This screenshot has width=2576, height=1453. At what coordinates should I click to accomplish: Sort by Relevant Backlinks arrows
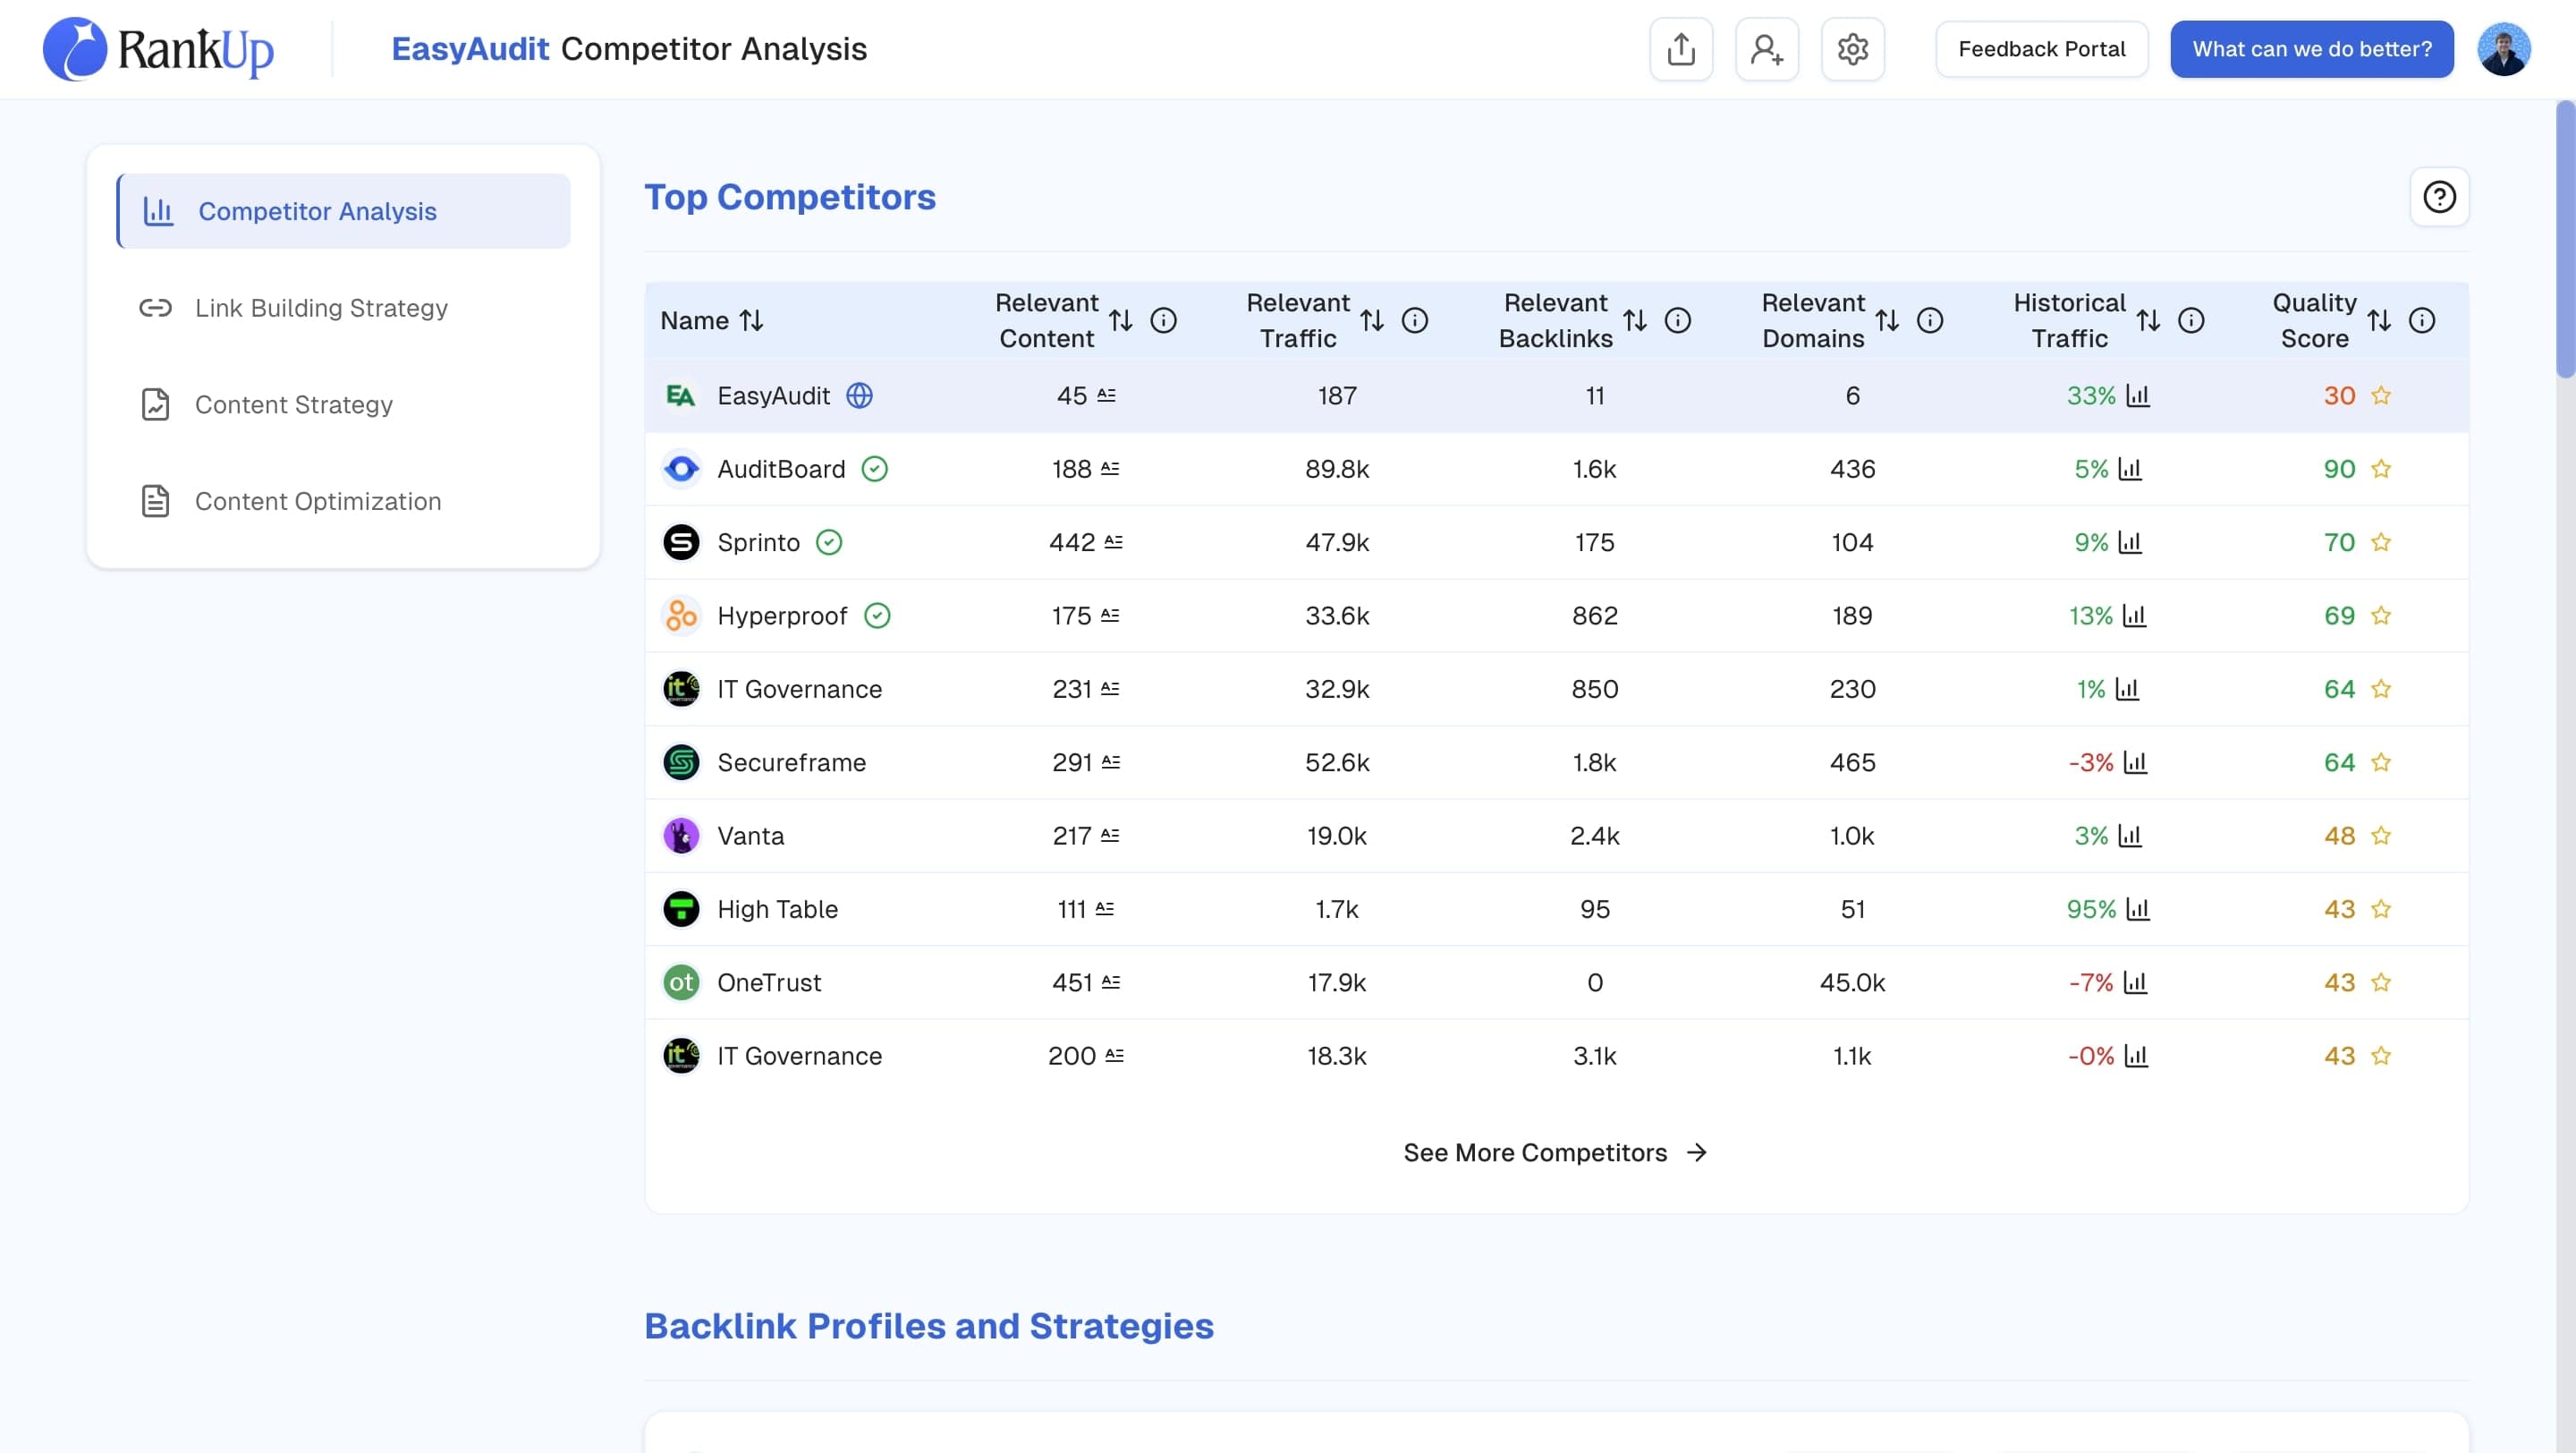tap(1635, 320)
